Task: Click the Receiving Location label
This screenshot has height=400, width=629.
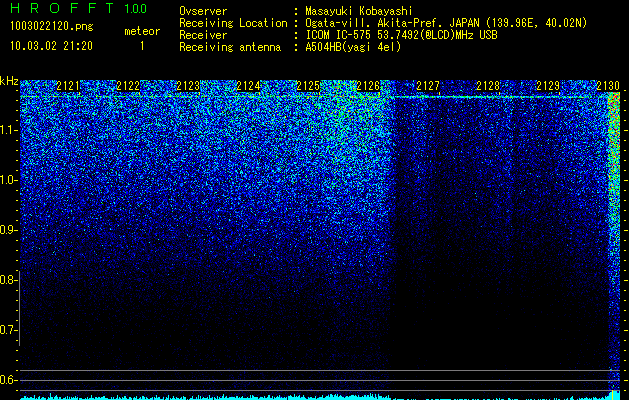Action: 233,23
